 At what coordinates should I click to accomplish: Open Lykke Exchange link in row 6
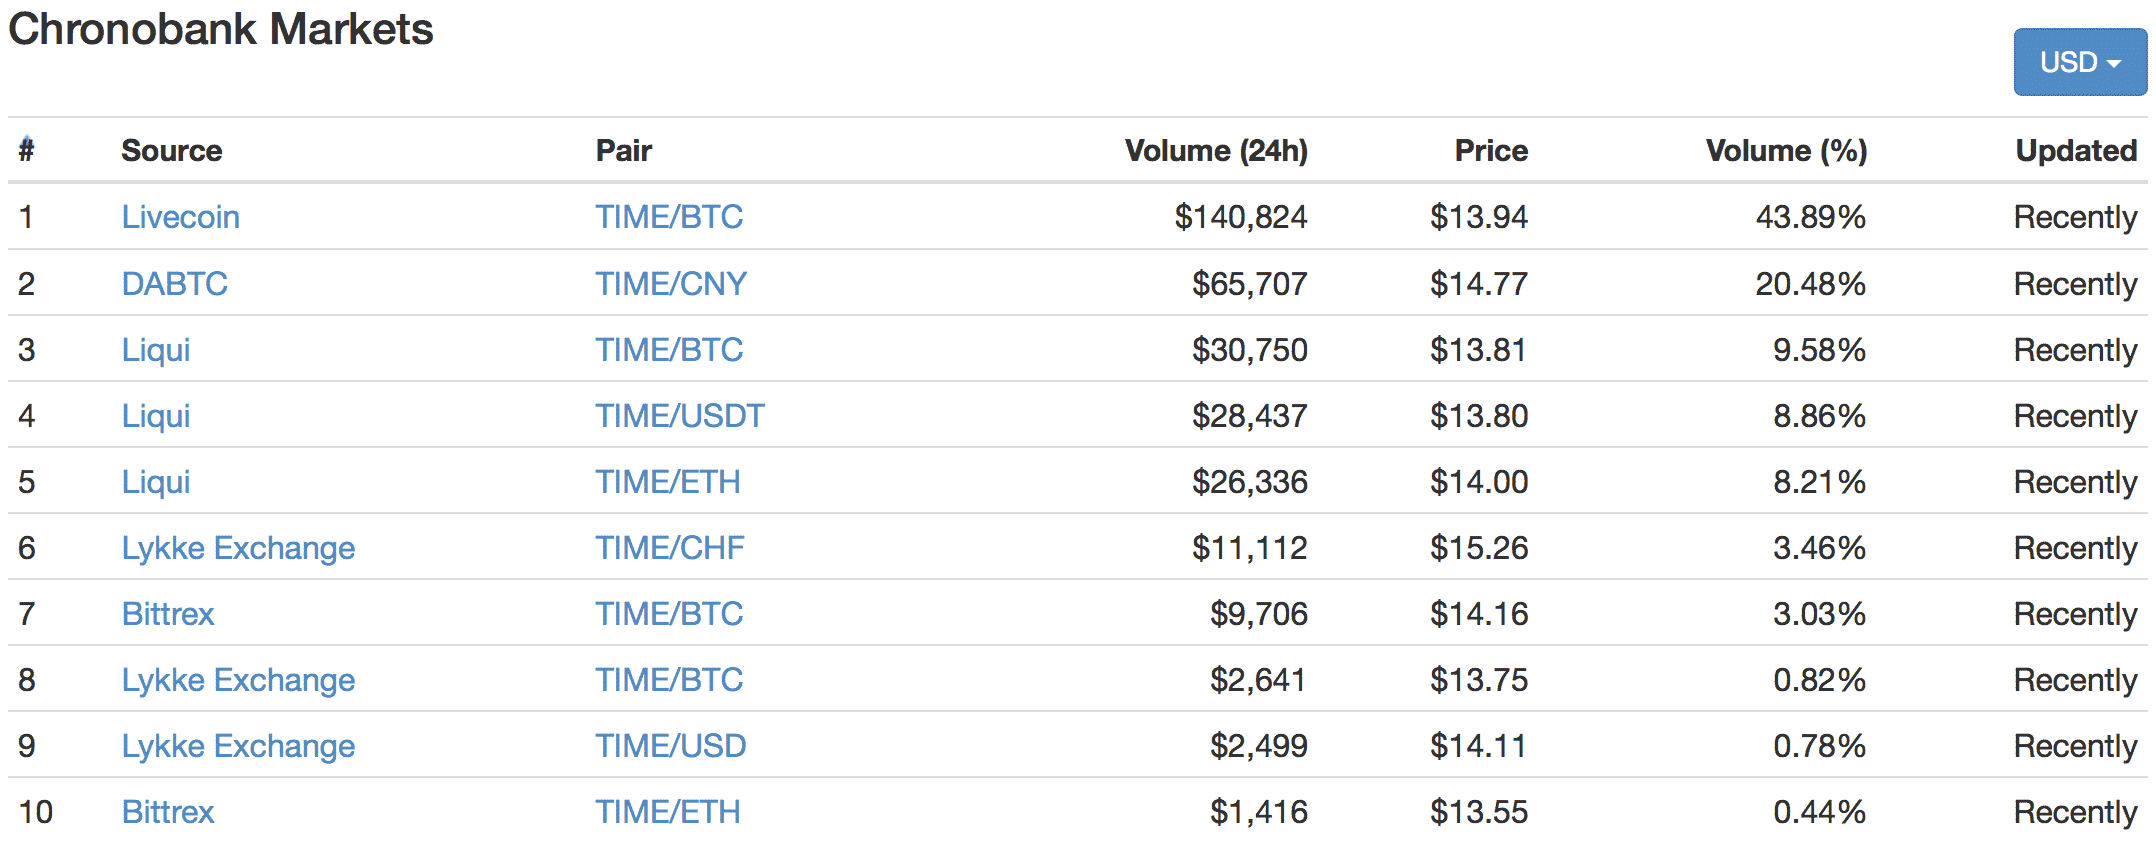tap(238, 548)
